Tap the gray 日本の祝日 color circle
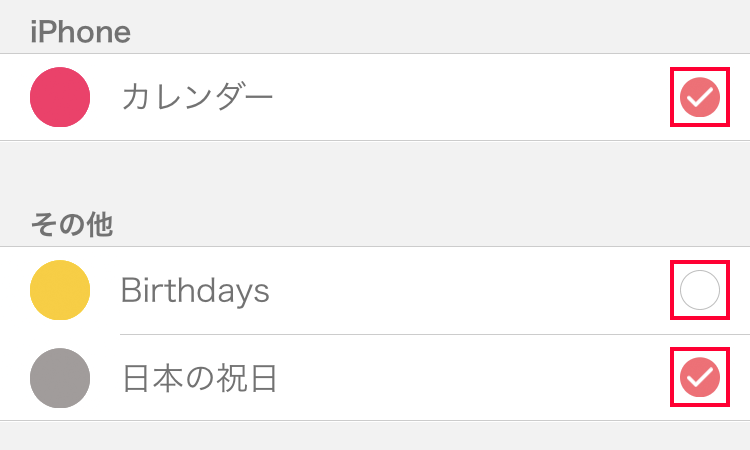 (x=60, y=378)
